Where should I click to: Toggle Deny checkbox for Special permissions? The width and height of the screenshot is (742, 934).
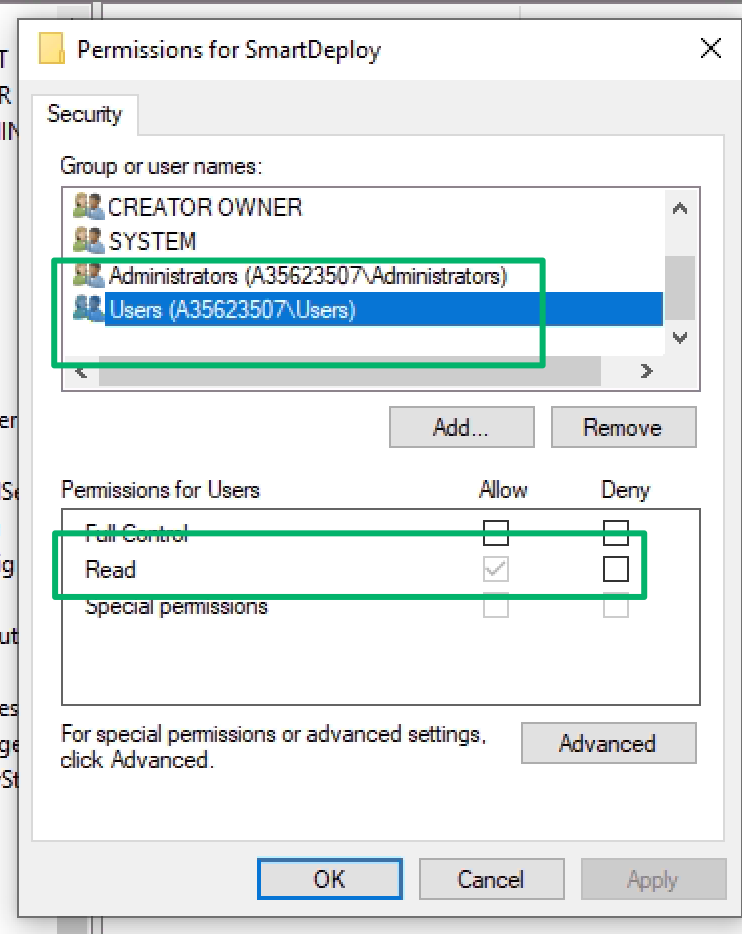pos(616,605)
